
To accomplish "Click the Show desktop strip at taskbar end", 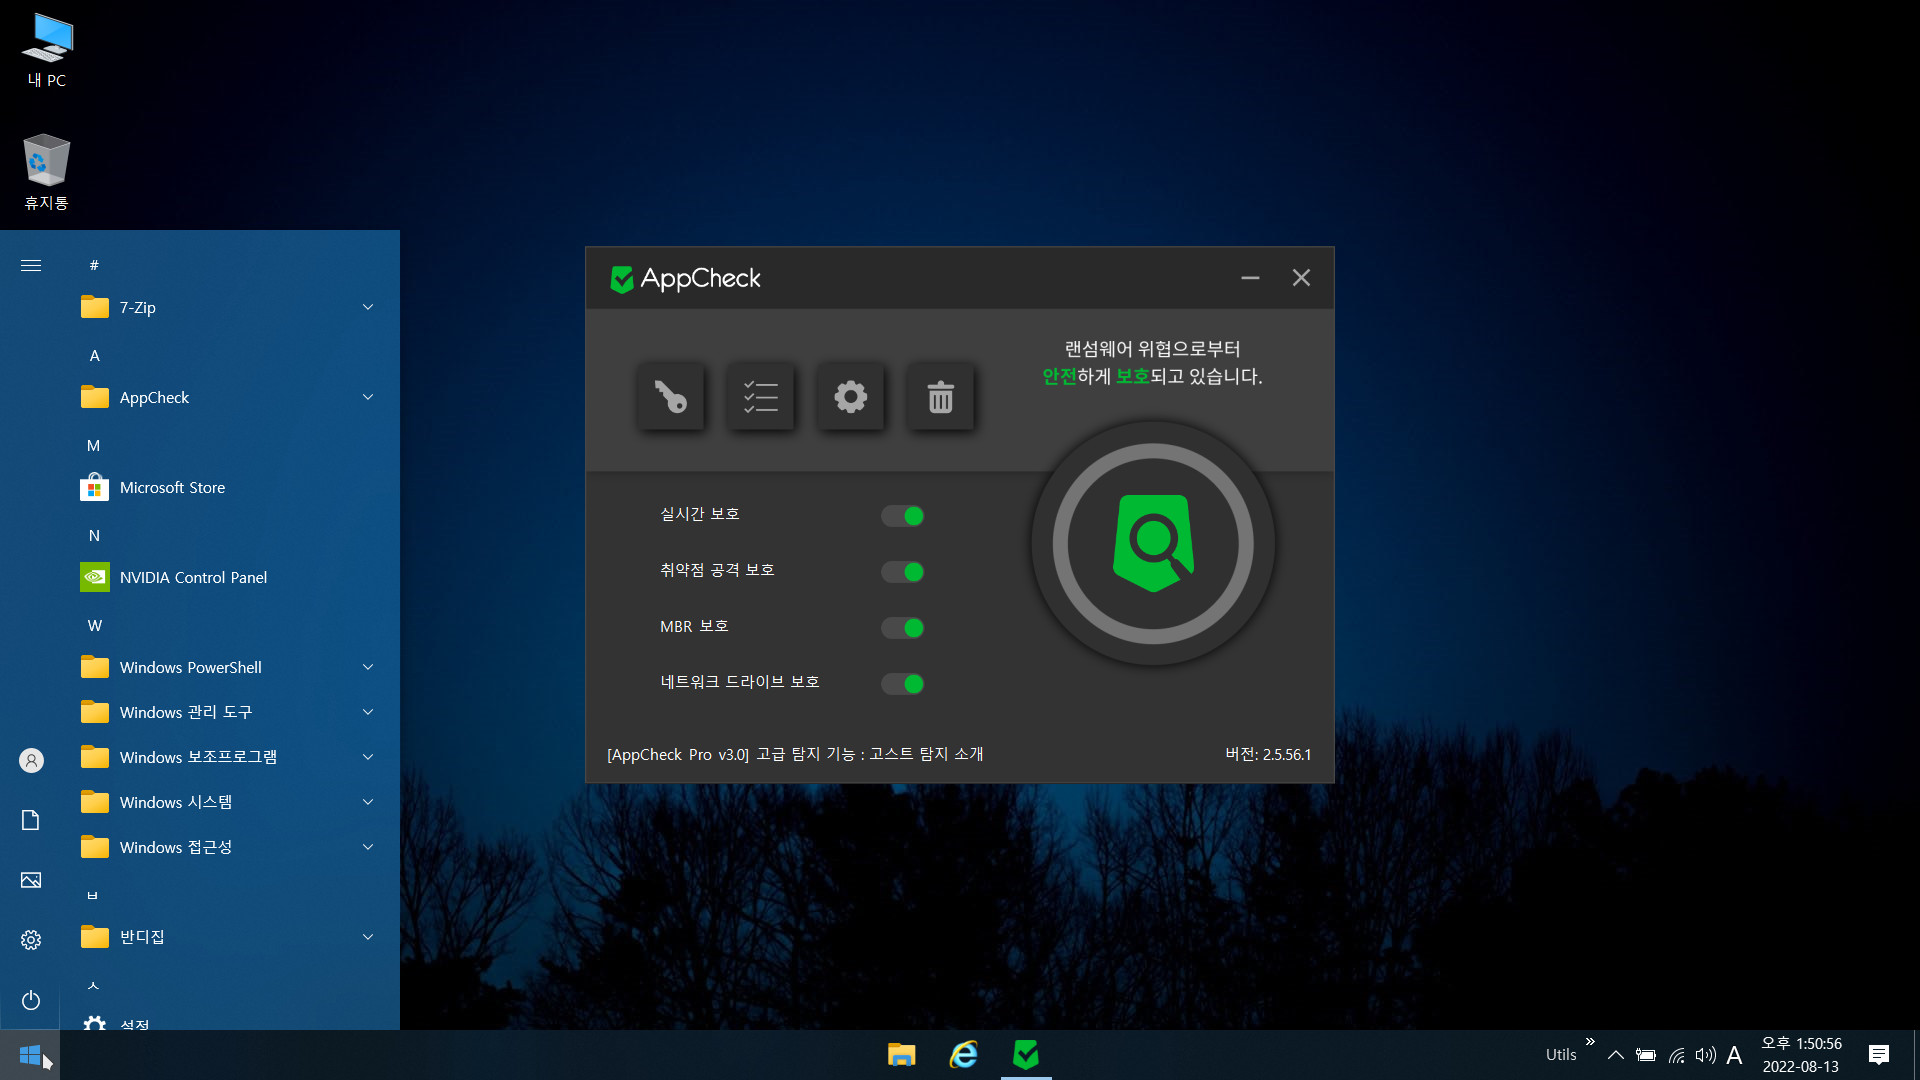I will click(x=1916, y=1055).
